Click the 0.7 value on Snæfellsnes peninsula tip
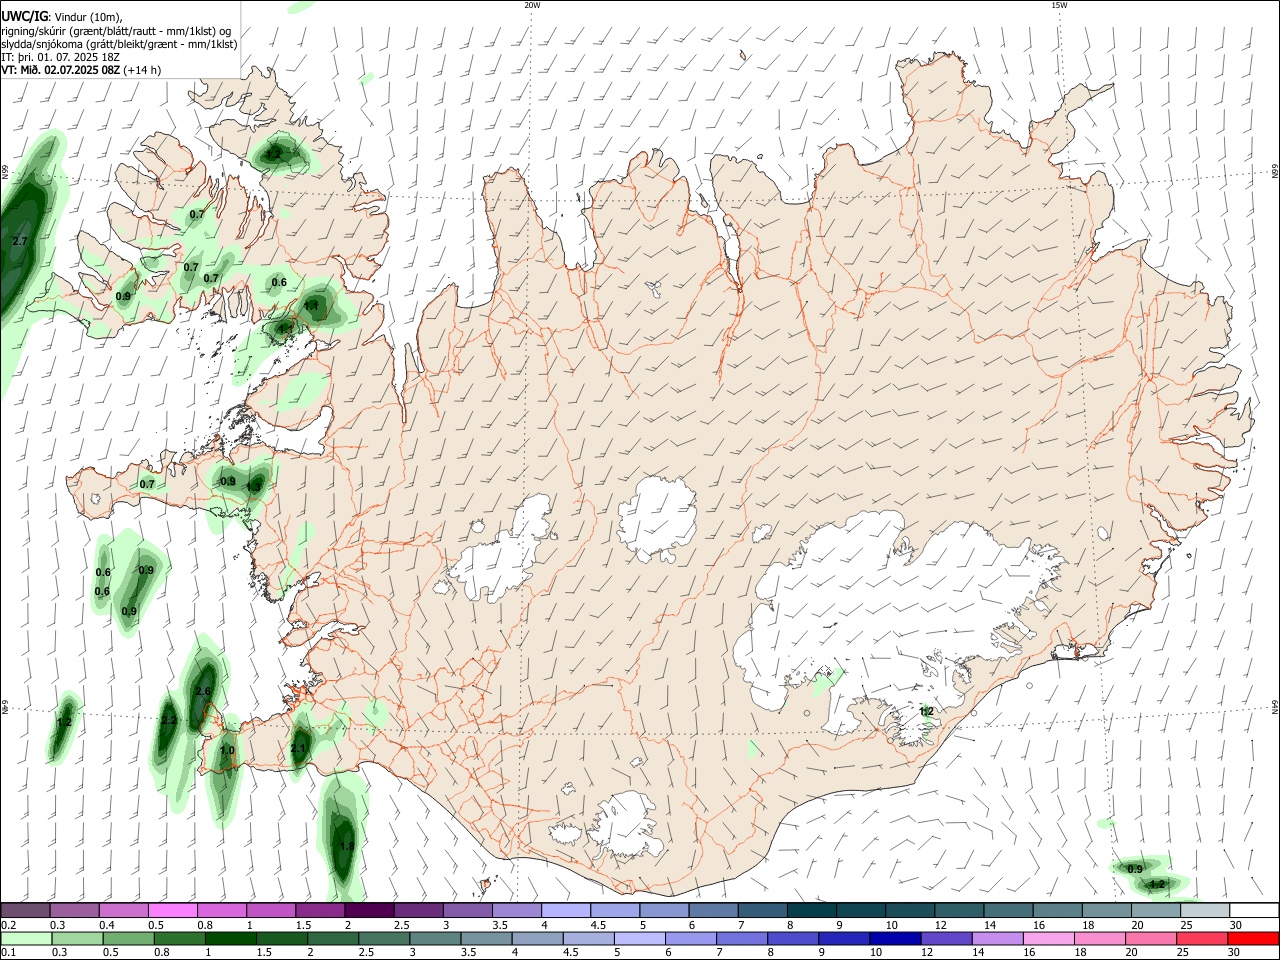Screen dimensions: 1280x960 (147, 484)
